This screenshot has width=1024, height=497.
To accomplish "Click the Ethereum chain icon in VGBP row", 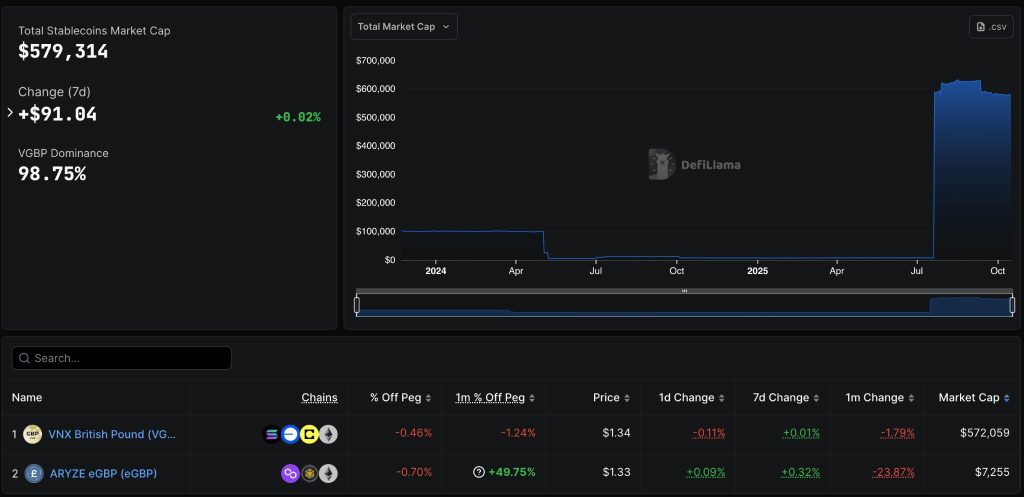I will pyautogui.click(x=328, y=434).
